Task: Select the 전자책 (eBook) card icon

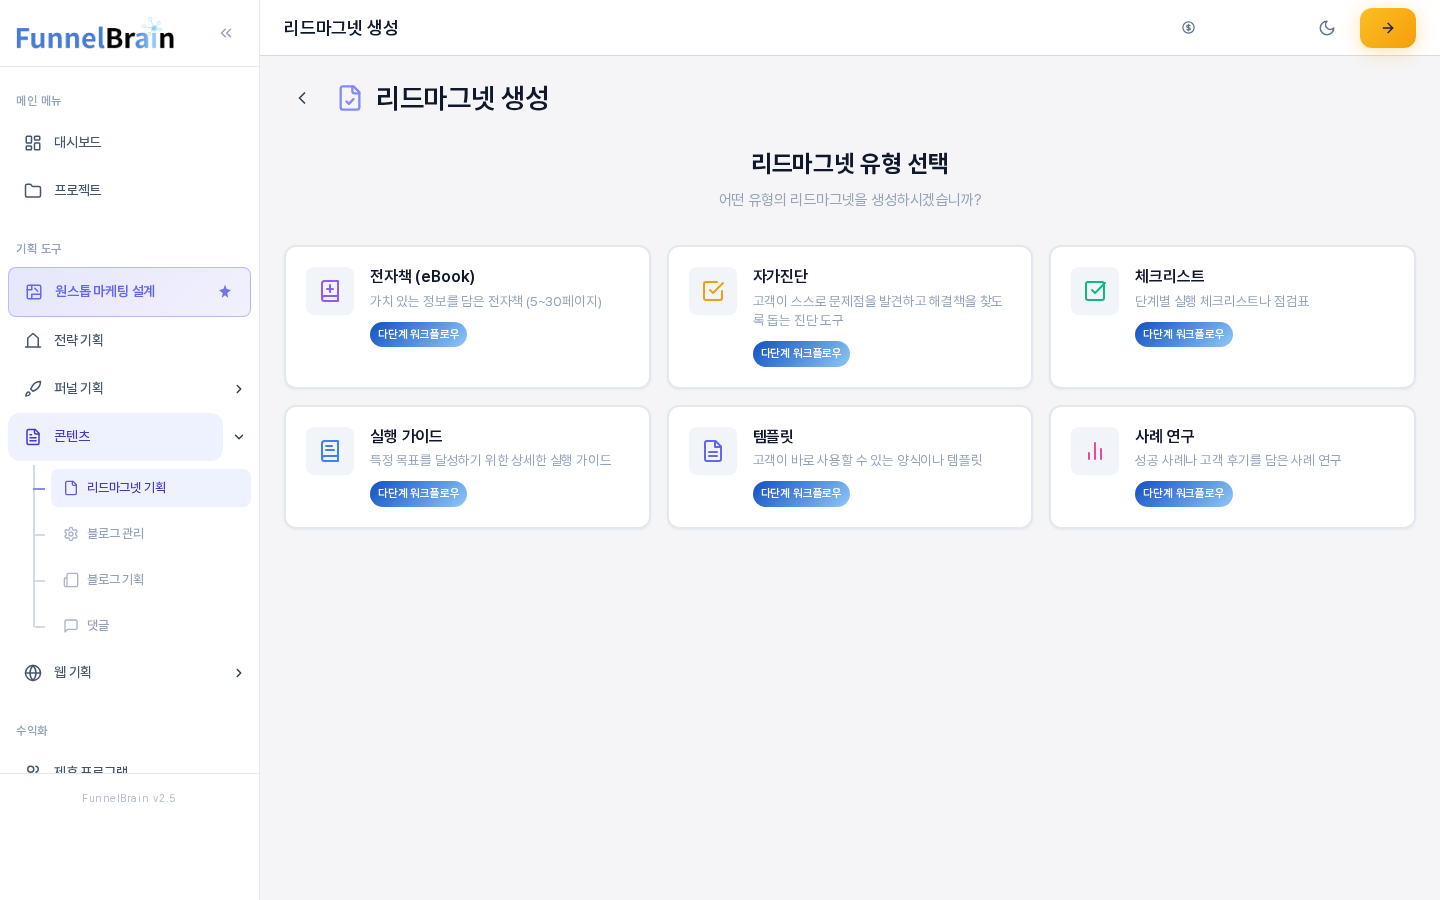Action: pyautogui.click(x=330, y=291)
